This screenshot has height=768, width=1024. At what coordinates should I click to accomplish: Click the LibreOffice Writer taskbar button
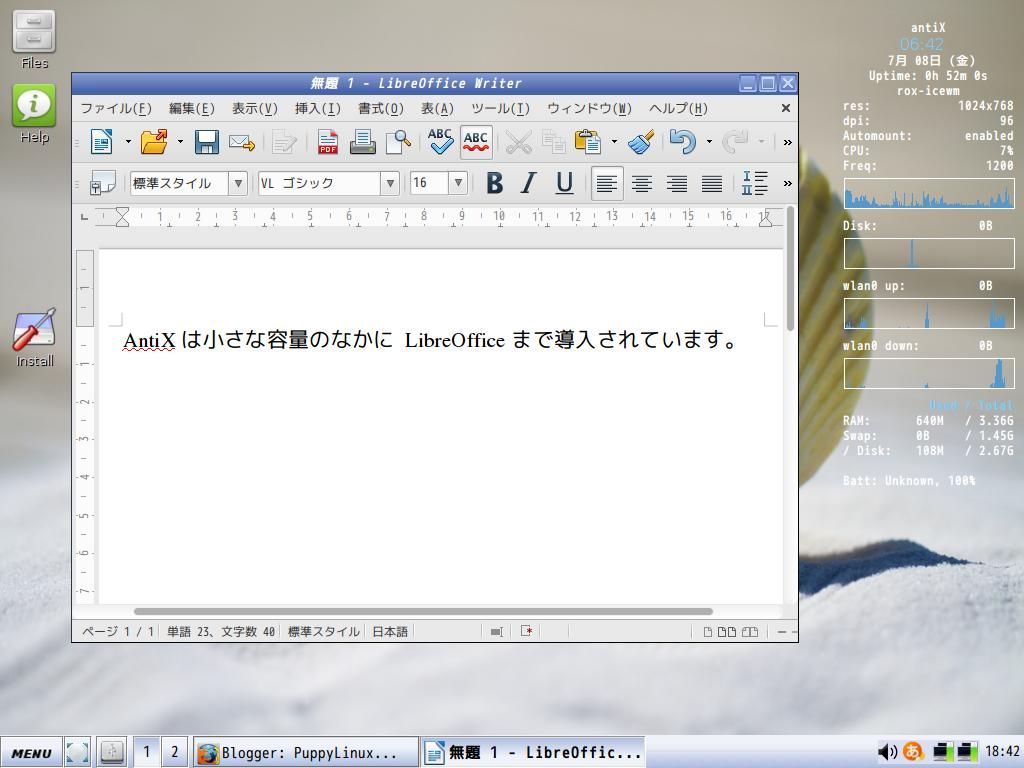click(x=532, y=753)
